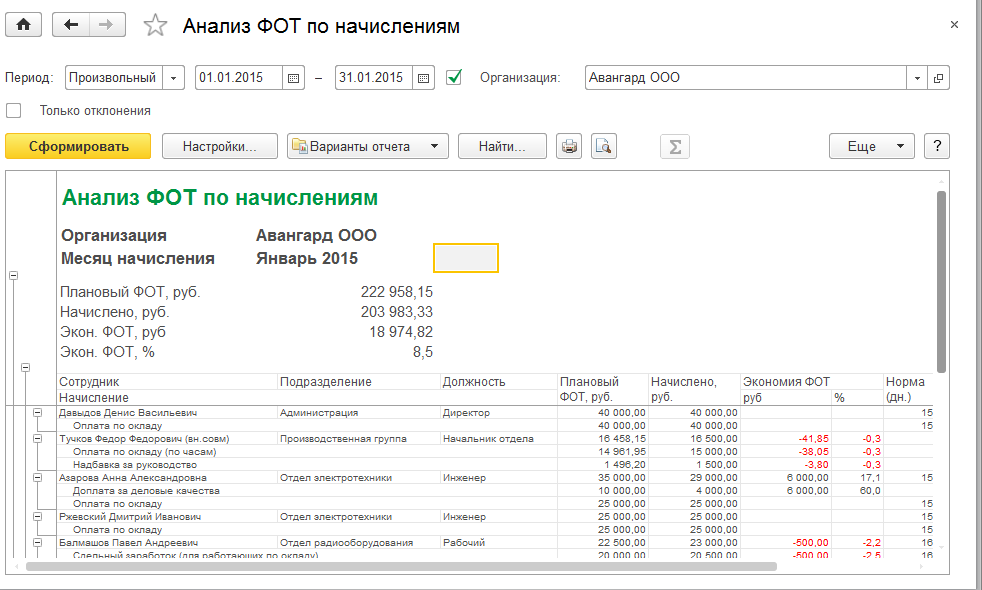Open print preview icon
This screenshot has width=982, height=590.
click(604, 147)
